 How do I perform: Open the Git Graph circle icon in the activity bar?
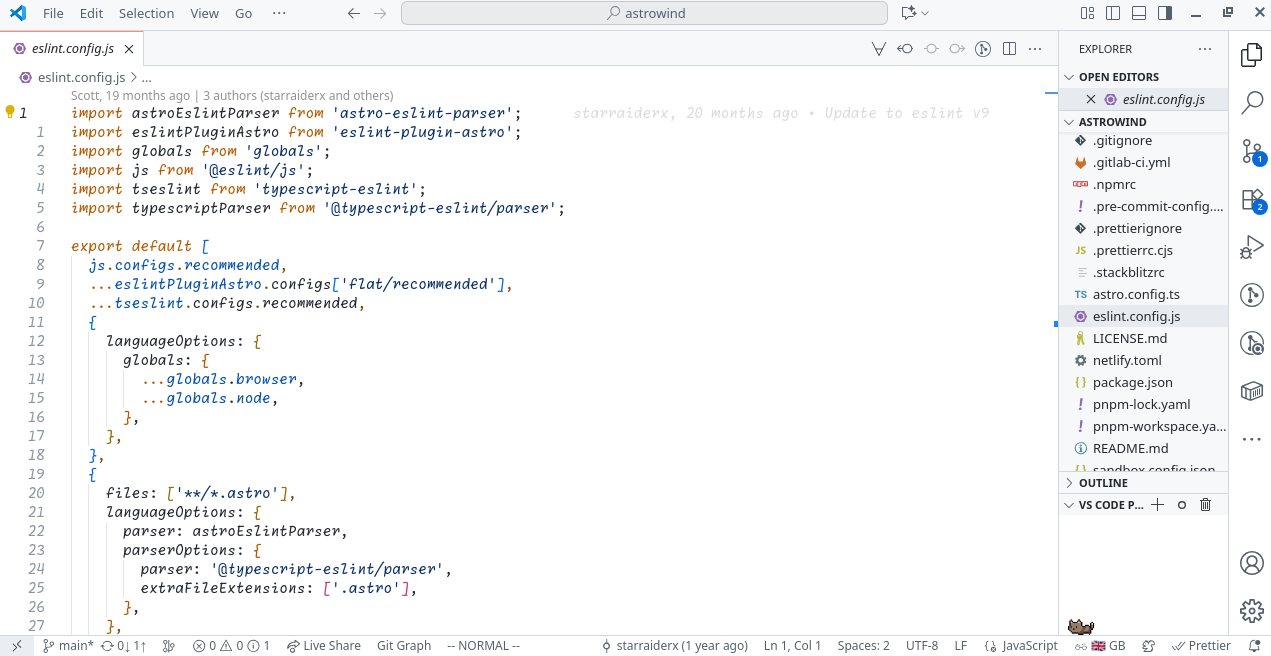1251,295
